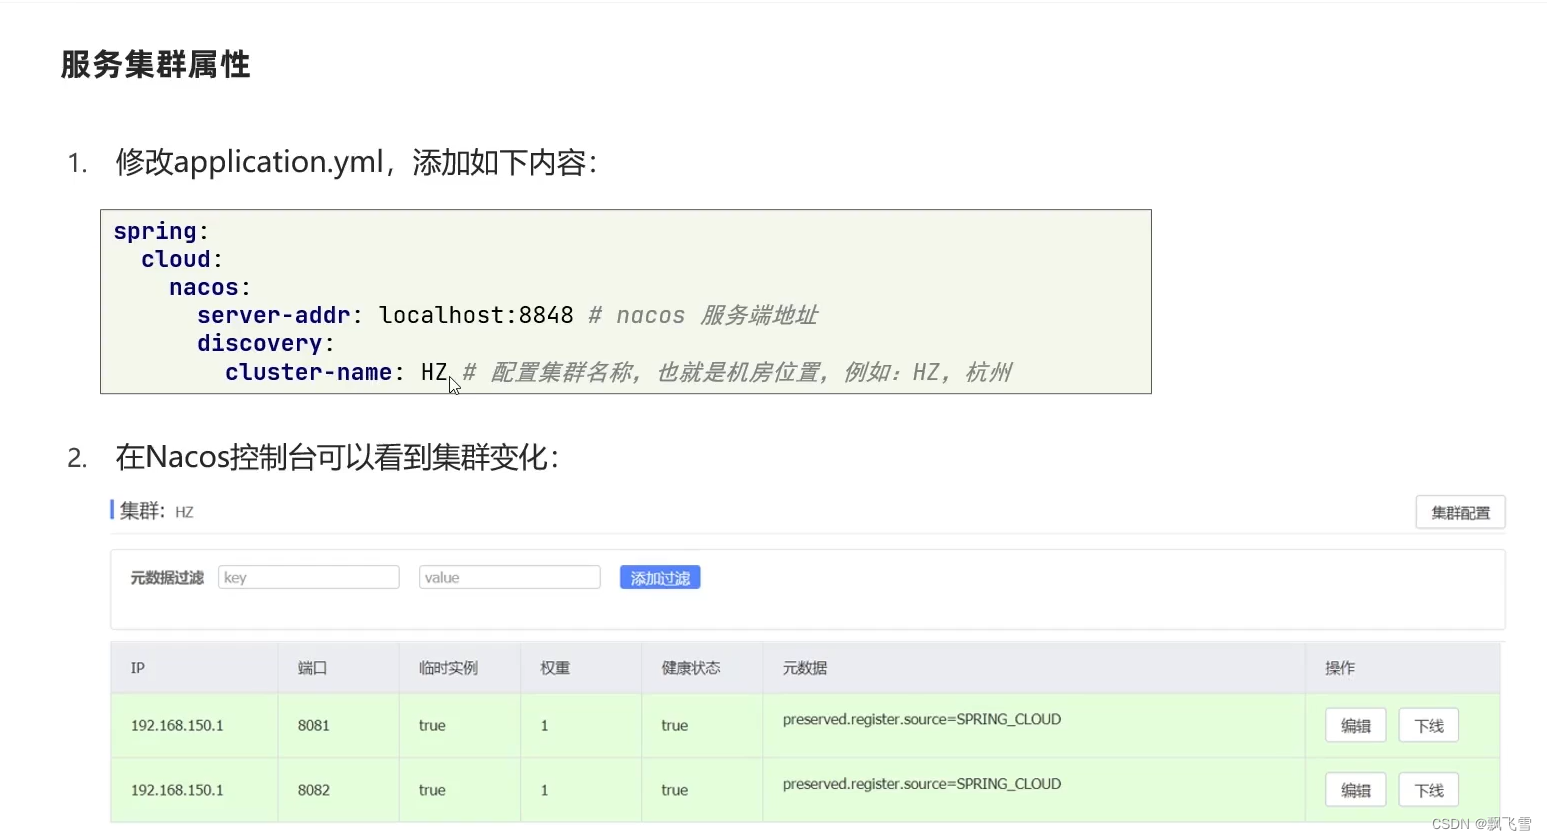1547x840 pixels.
Task: Click the nacos: code line
Action: pyautogui.click(x=210, y=288)
